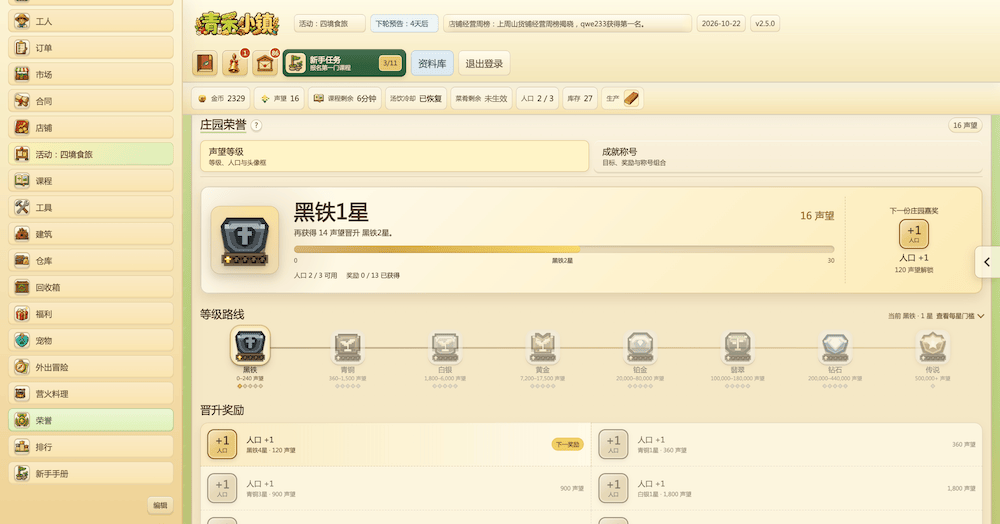
Task: Click the production item icon in status bar
Action: point(631,98)
